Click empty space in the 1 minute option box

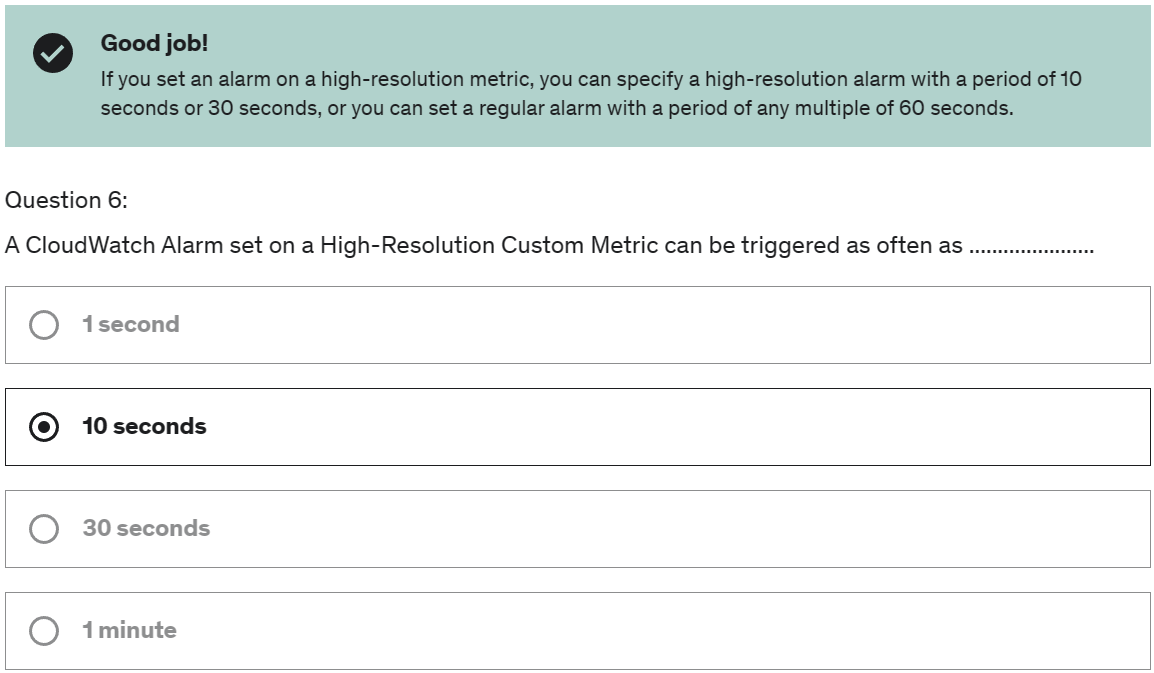[x=662, y=630]
